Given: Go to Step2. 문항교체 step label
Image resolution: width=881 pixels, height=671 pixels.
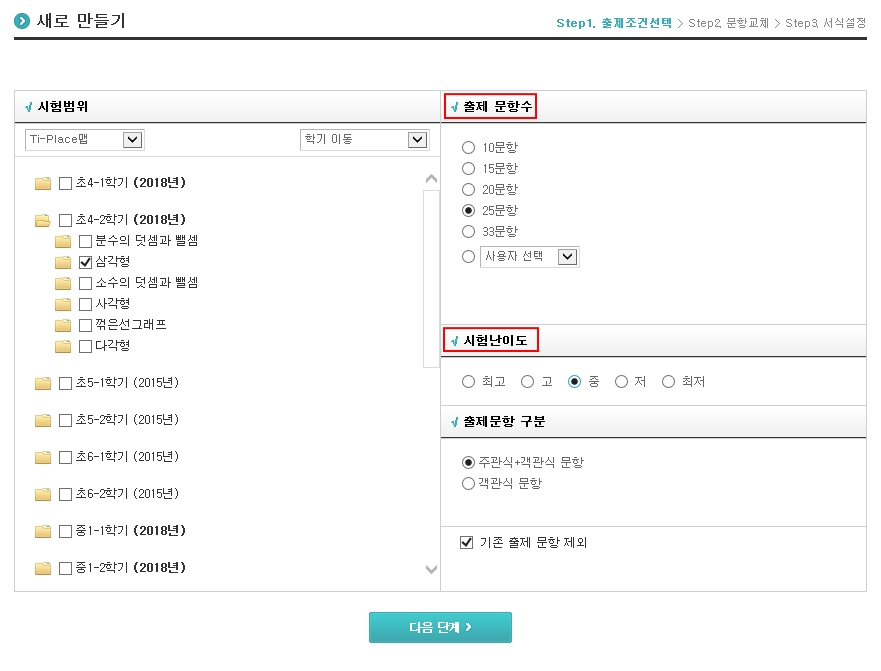Looking at the screenshot, I should (728, 23).
